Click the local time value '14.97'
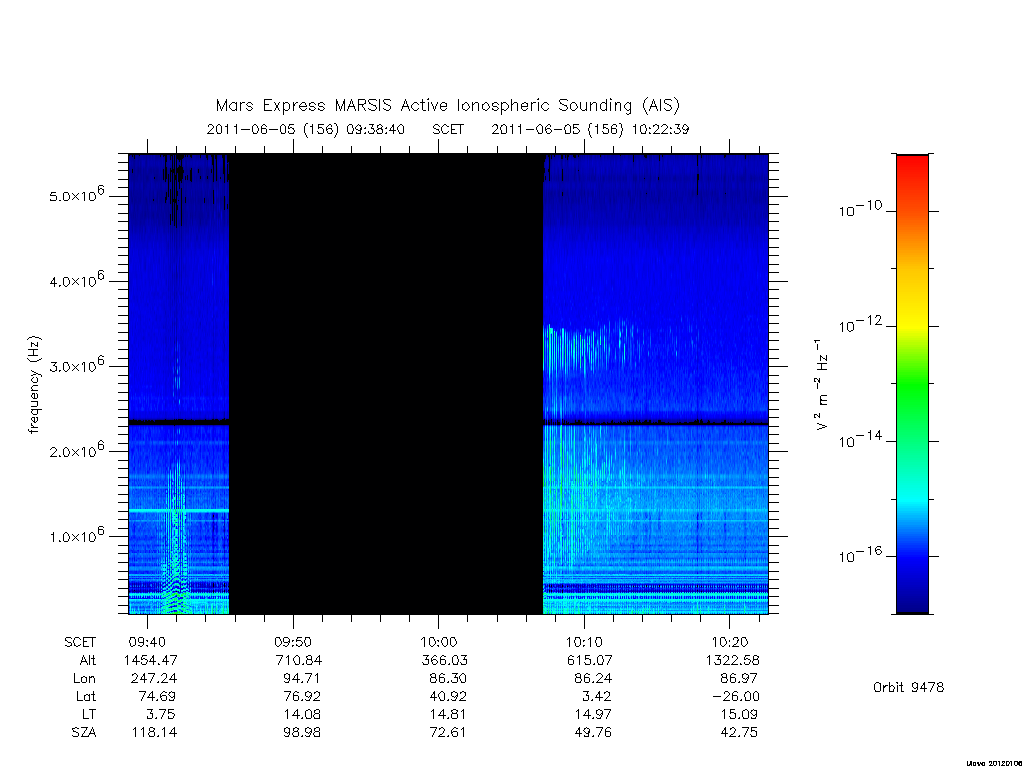Viewport: 1024px width, 768px height. 594,714
